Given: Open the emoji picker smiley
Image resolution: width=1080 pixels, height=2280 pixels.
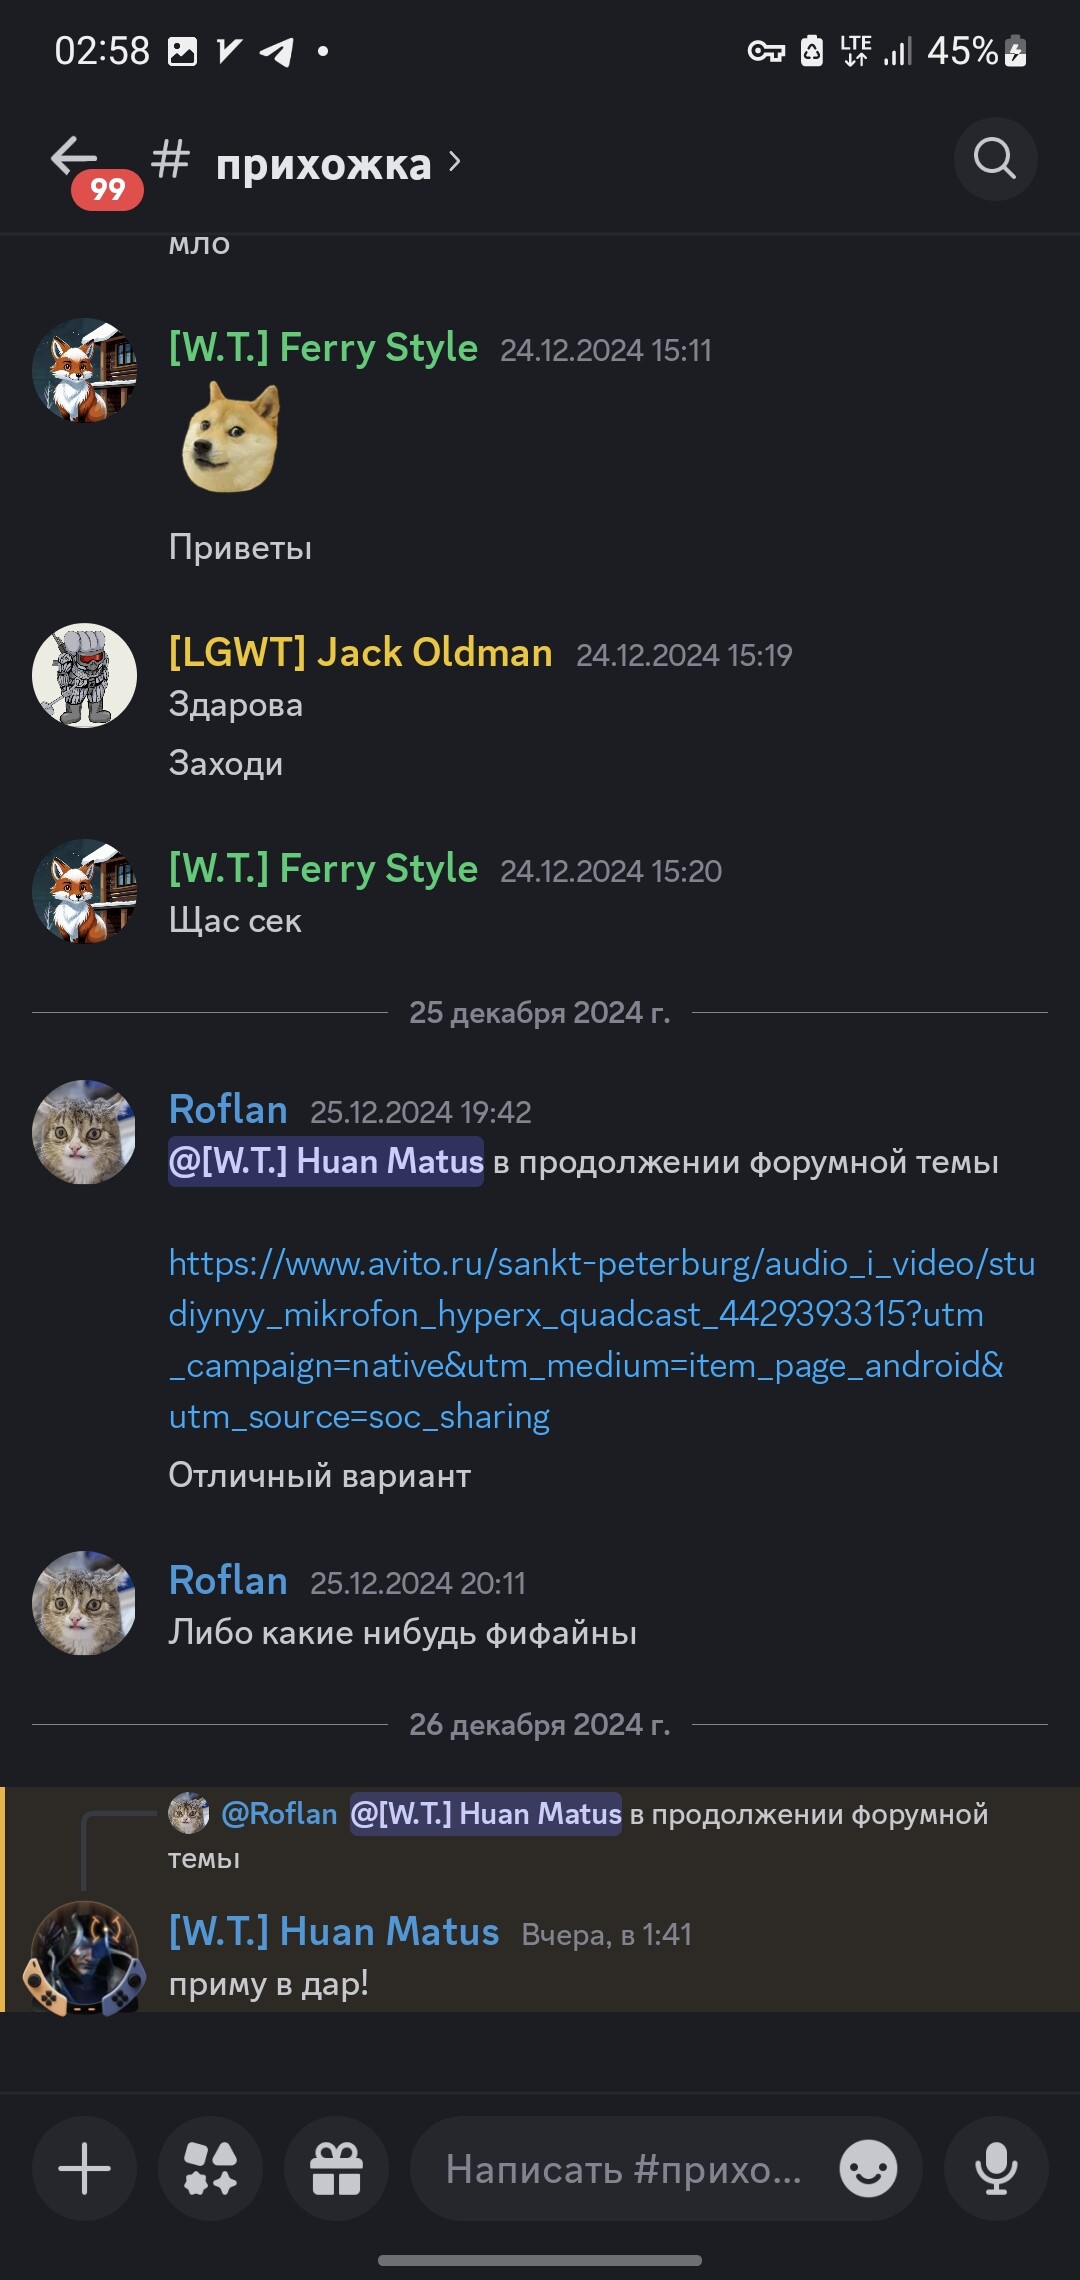Looking at the screenshot, I should [867, 2169].
